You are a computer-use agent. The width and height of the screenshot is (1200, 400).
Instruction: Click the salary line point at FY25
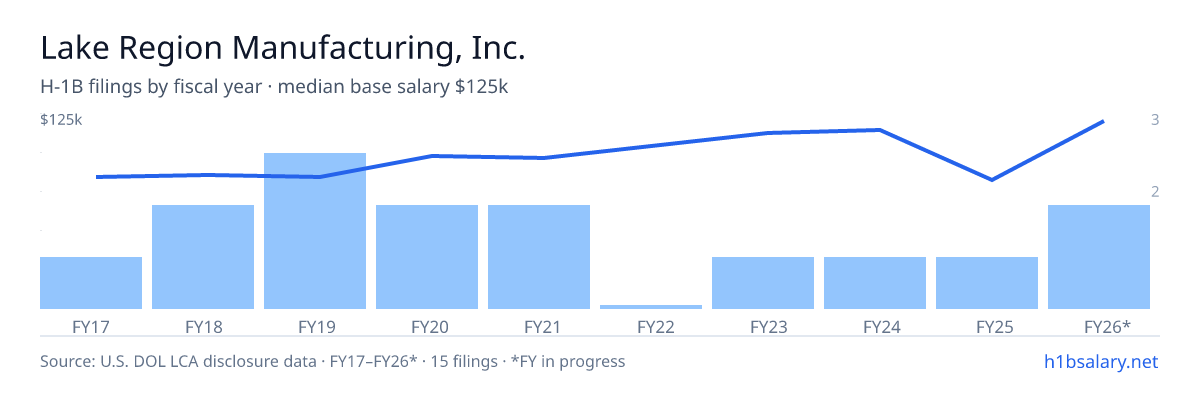point(991,180)
